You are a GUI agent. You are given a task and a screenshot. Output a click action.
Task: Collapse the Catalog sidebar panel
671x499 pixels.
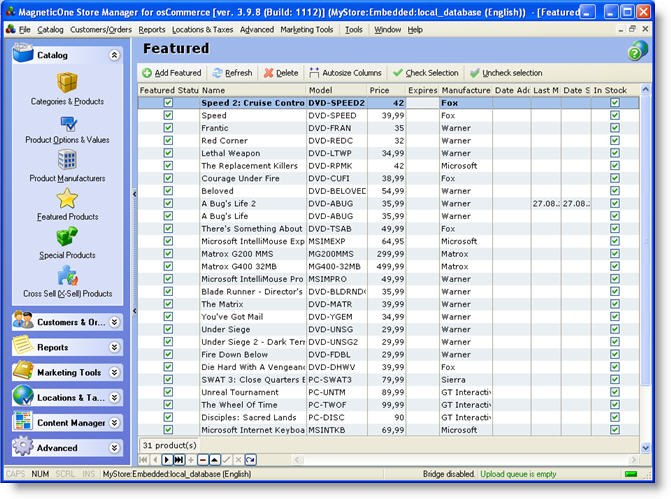[x=114, y=55]
